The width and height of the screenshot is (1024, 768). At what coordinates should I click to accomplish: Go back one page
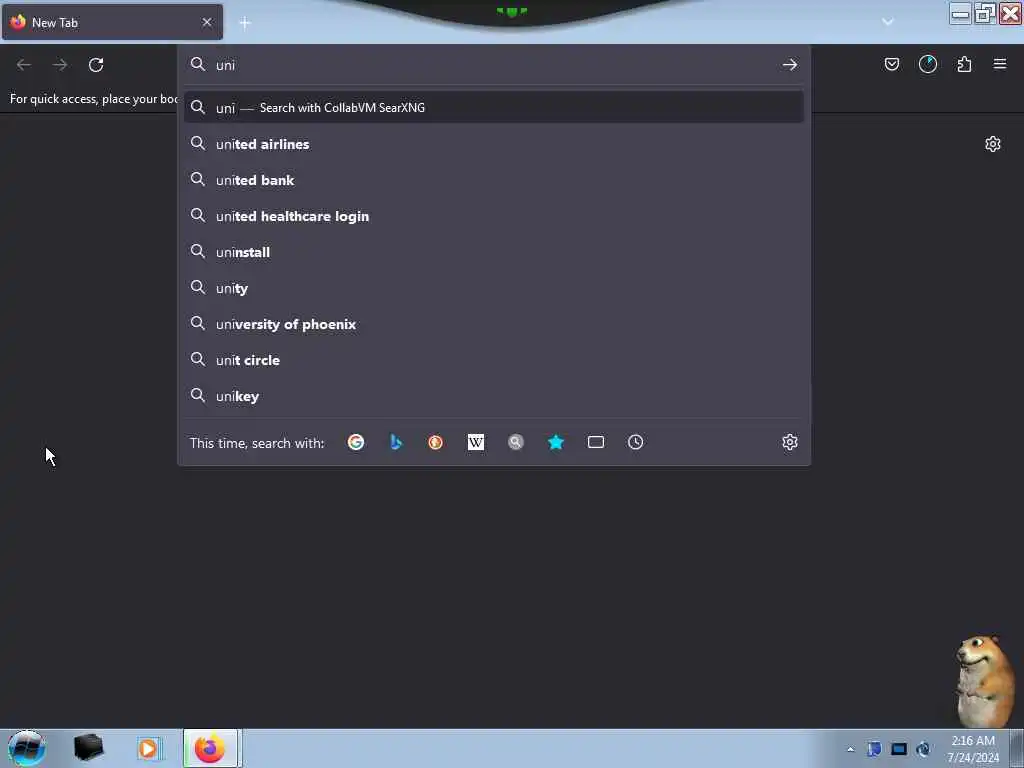pyautogui.click(x=24, y=65)
